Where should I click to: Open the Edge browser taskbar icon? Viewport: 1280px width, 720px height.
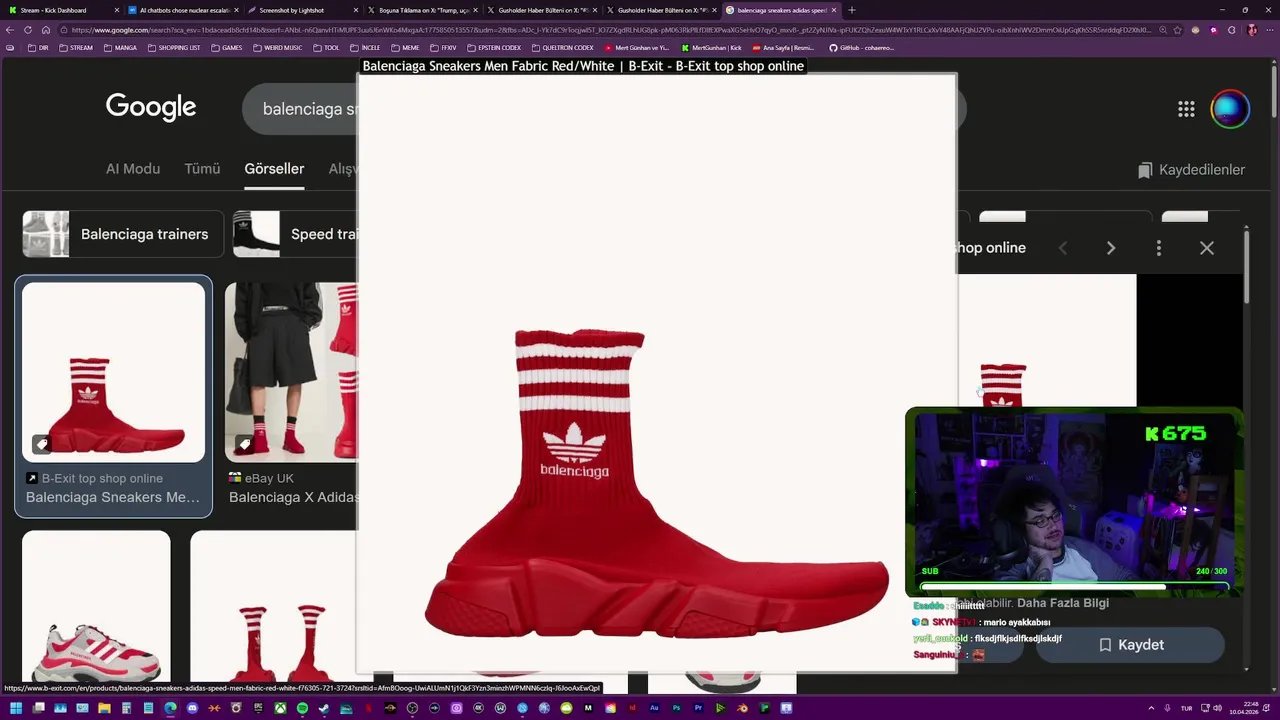[170, 708]
